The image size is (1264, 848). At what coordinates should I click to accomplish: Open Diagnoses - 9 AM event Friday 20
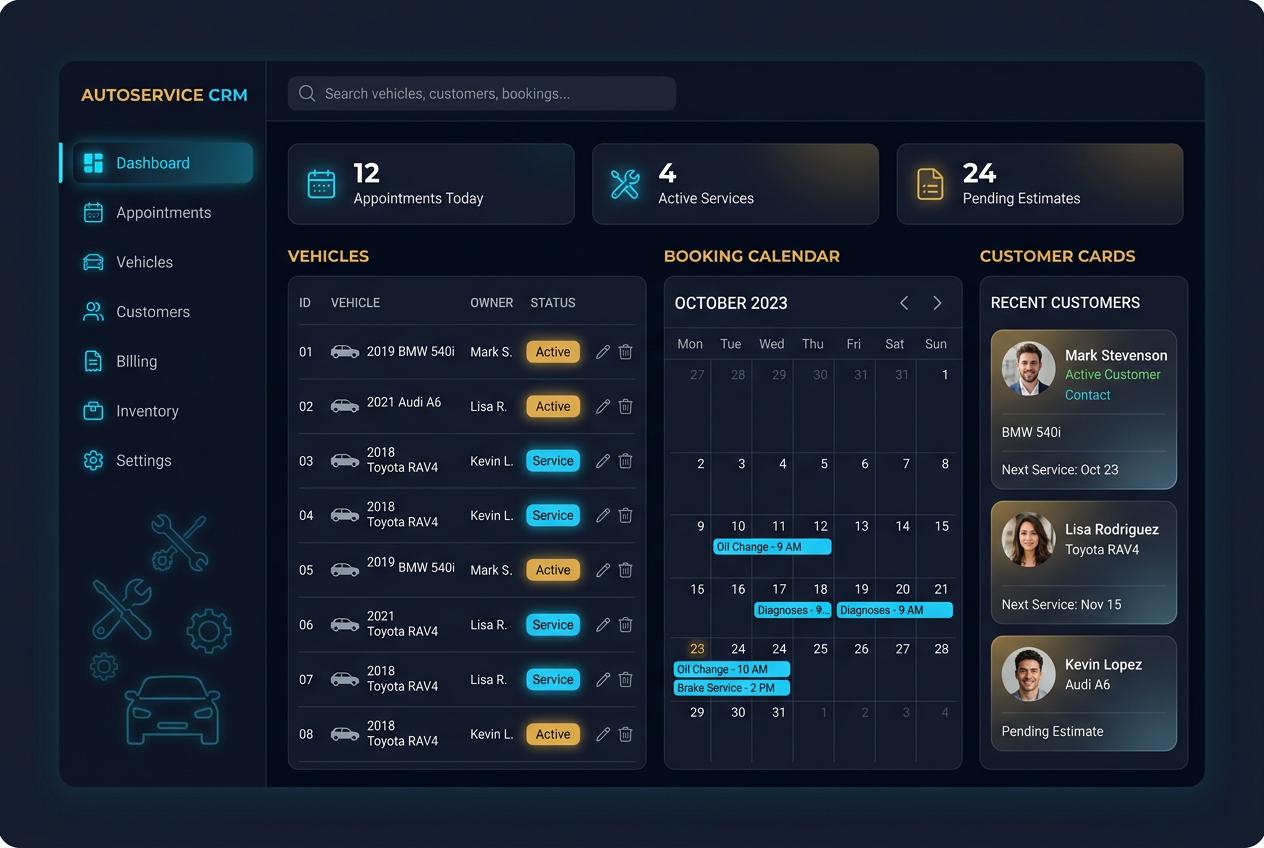click(894, 610)
